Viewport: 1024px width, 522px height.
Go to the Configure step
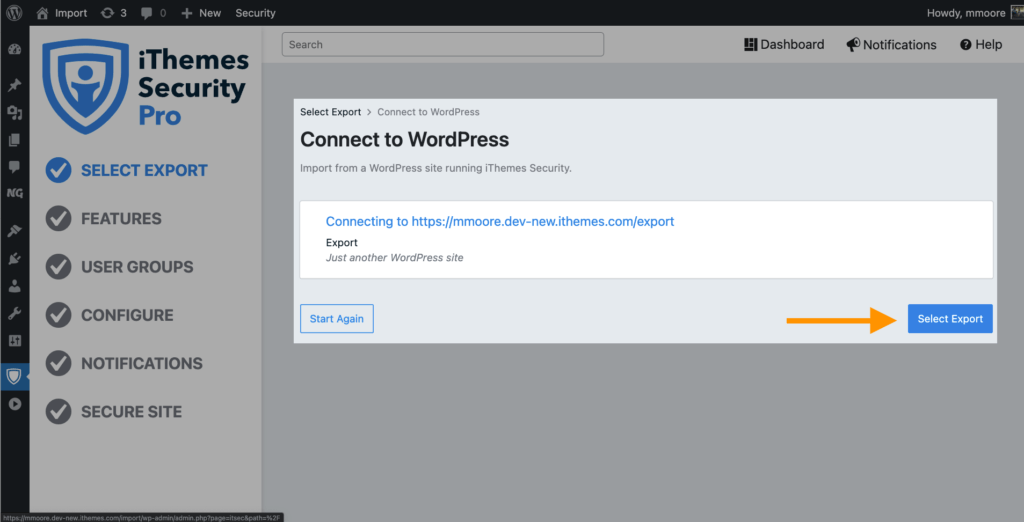pyautogui.click(x=110, y=315)
